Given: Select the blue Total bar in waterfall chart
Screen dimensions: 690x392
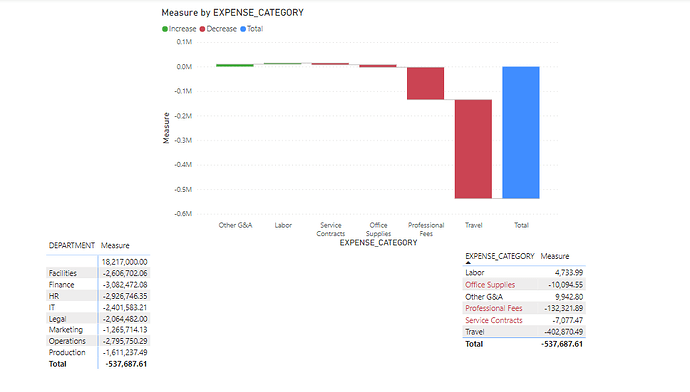Looking at the screenshot, I should coord(521,132).
